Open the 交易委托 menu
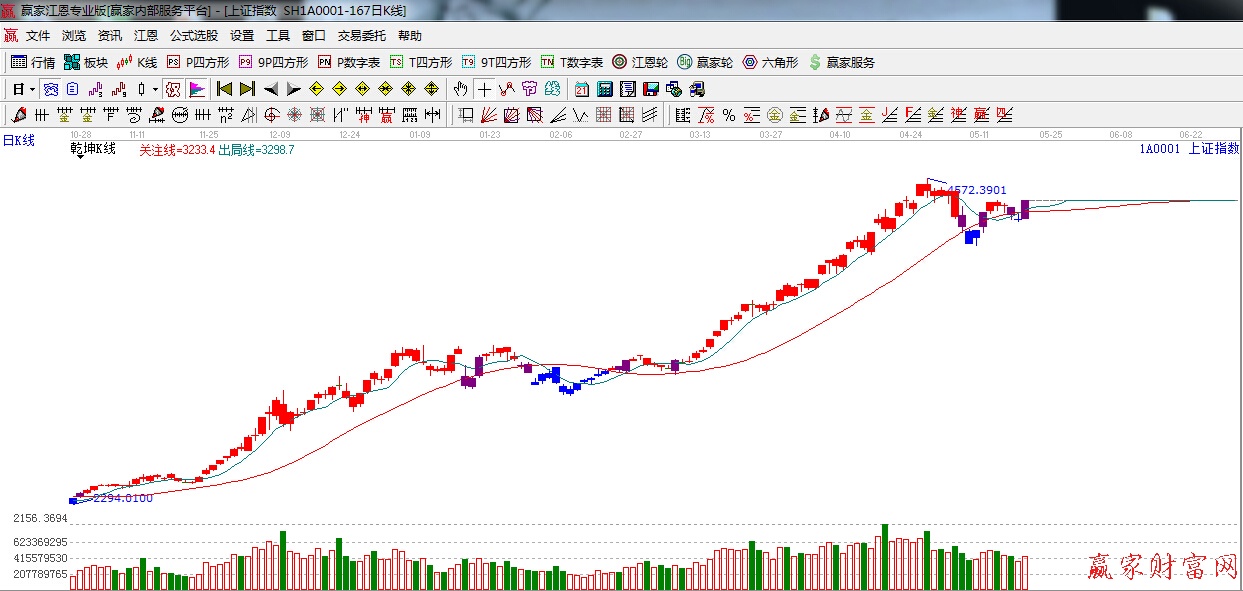Viewport: 1243px width, 591px height. [x=361, y=35]
